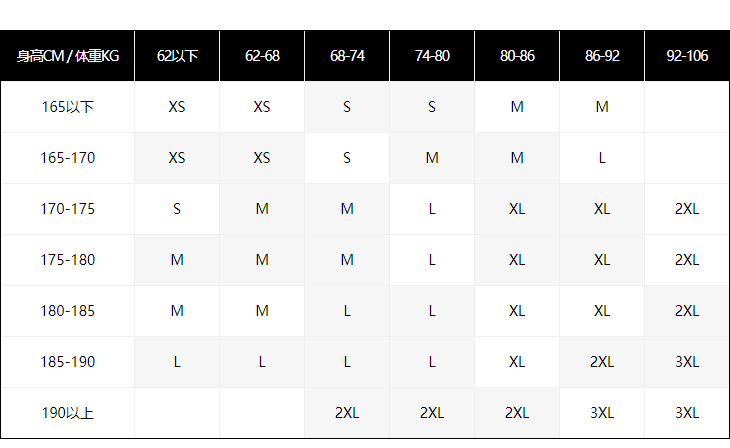Select the L cell in the 165-170 row
This screenshot has height=448, width=730.
click(x=602, y=158)
